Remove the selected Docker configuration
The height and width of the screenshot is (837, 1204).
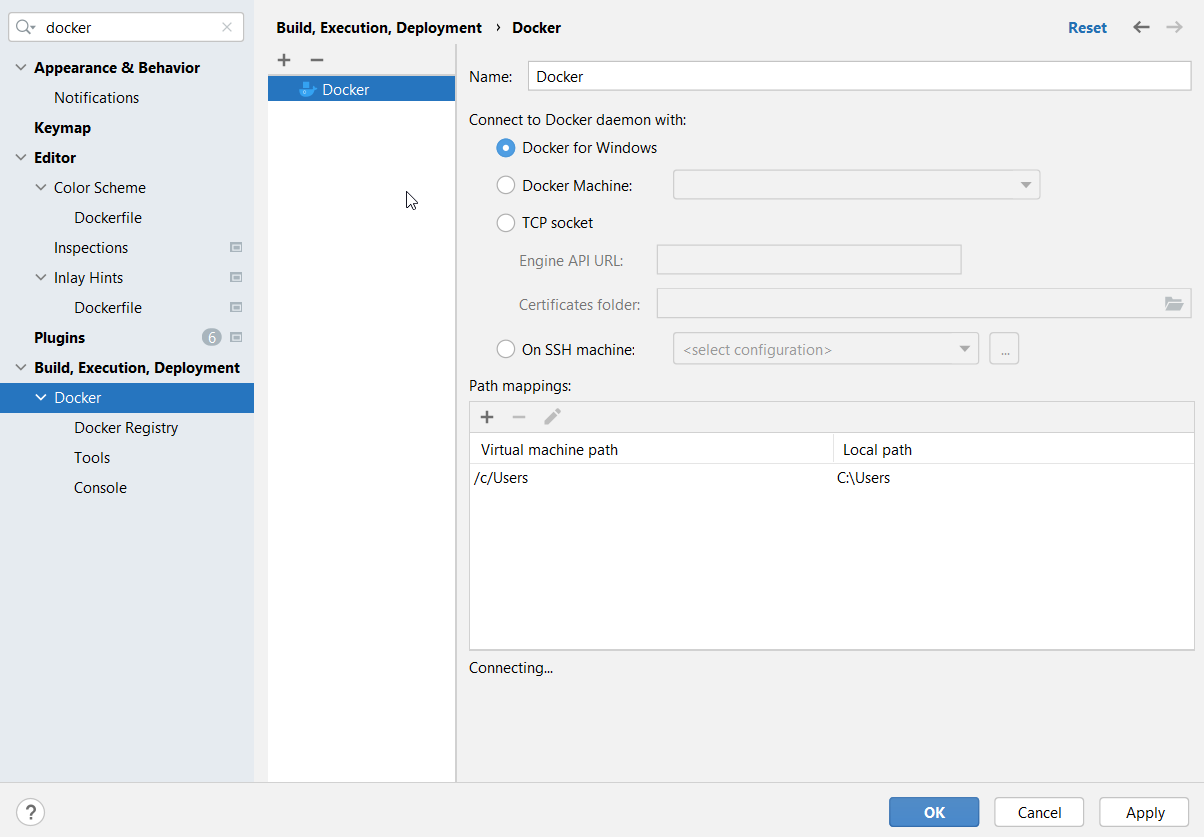[x=317, y=60]
